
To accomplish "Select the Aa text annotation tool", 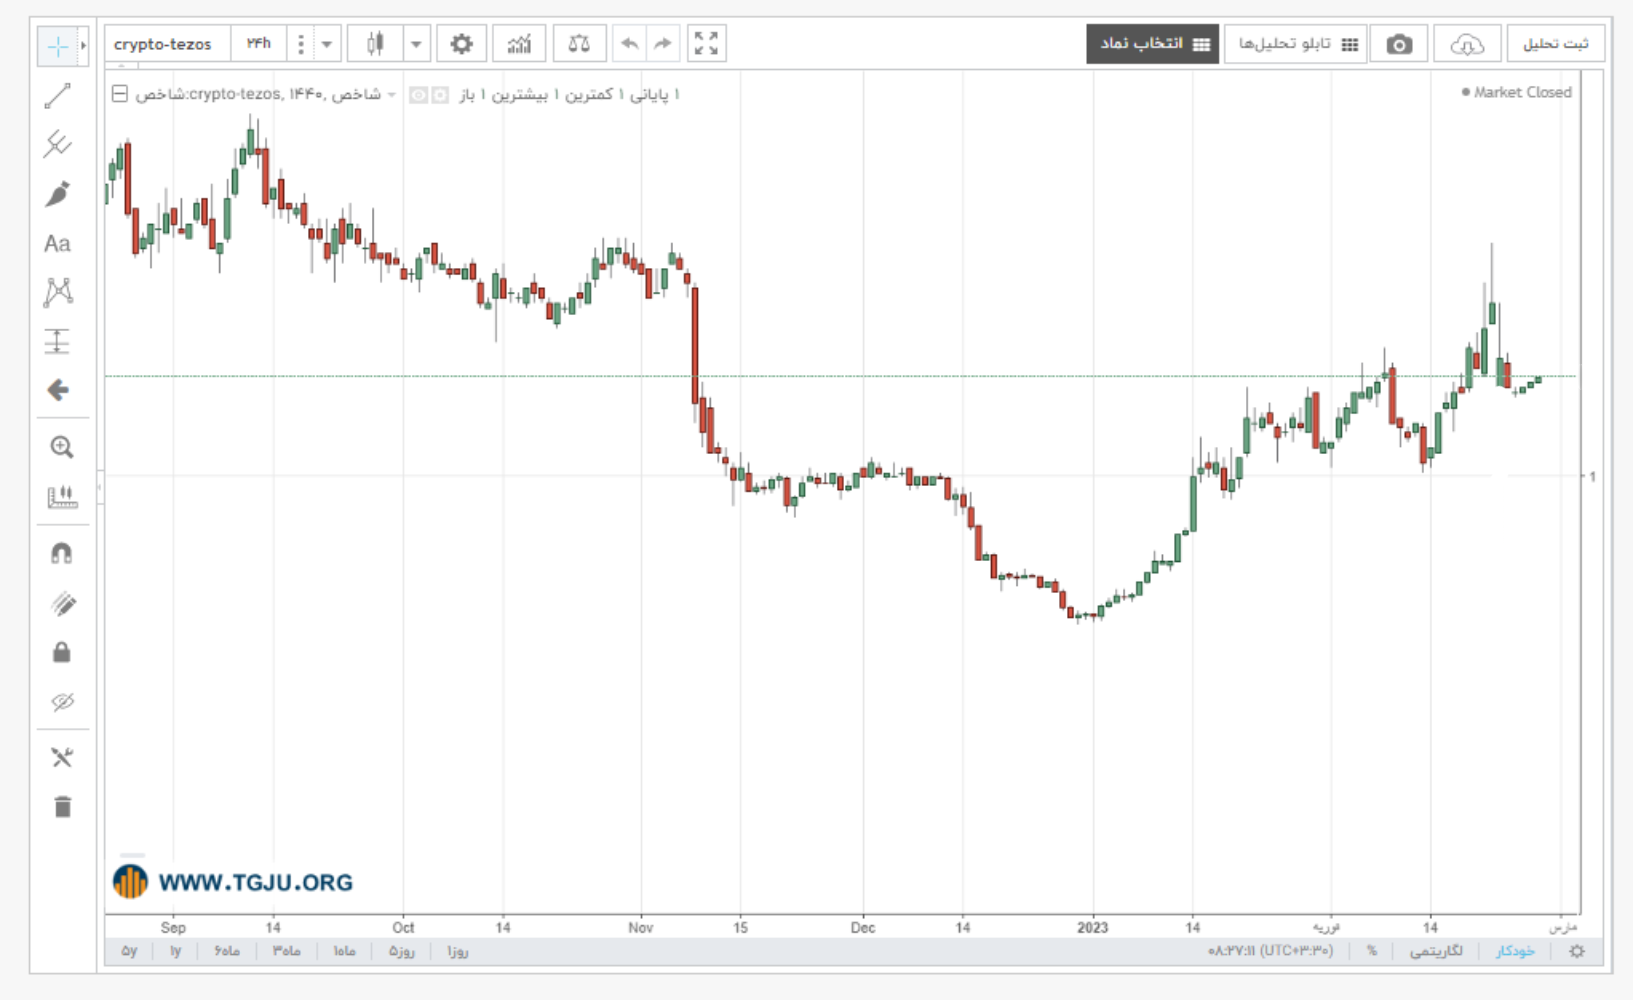I will click(58, 243).
